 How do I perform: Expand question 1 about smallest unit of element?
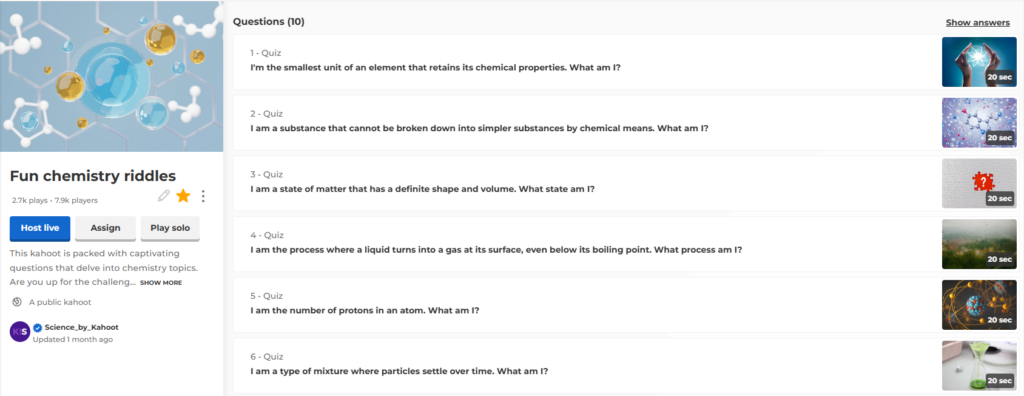(587, 62)
